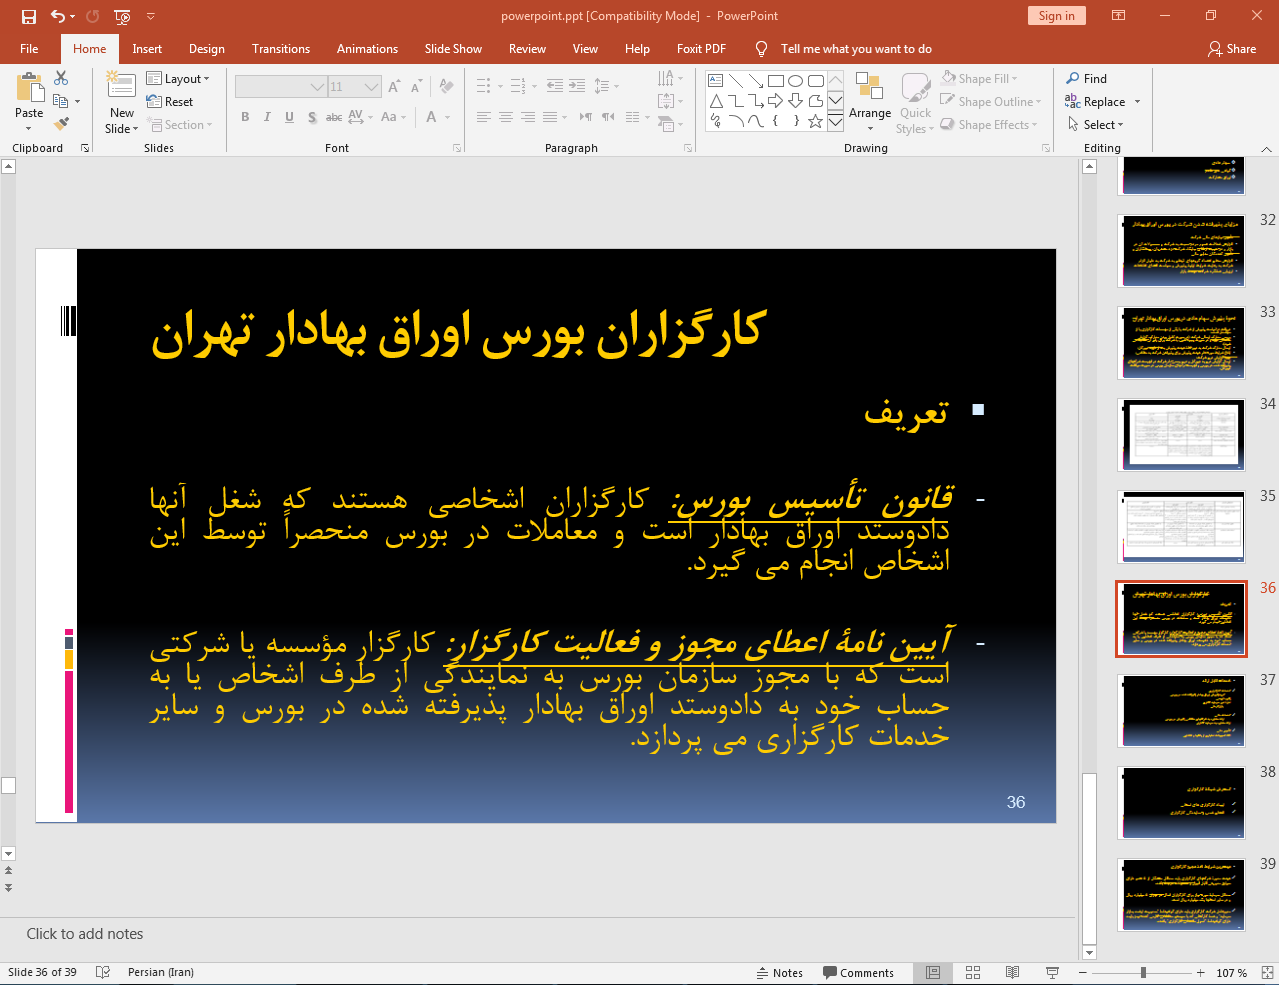Open Select dropdown in Editing
1279x985 pixels.
[x=1096, y=125]
